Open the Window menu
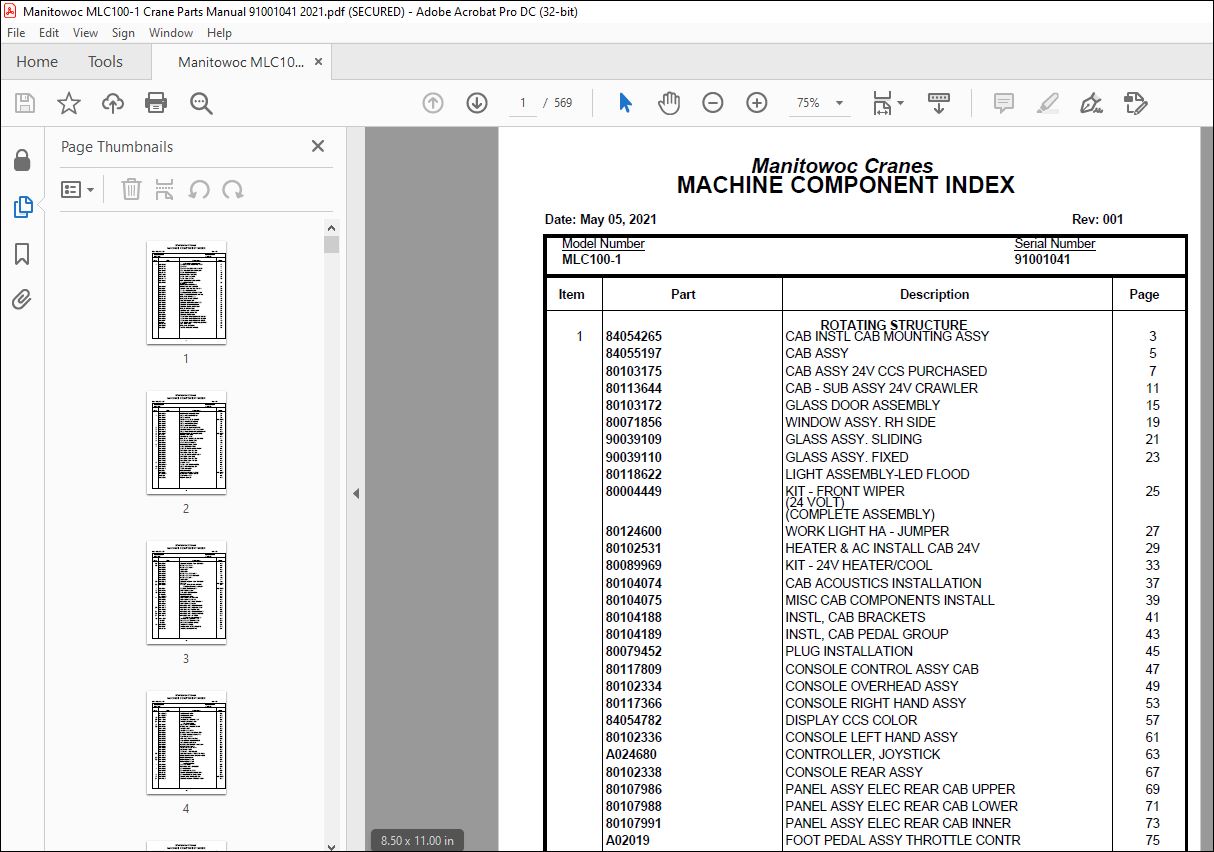Viewport: 1214px width, 852px height. tap(171, 33)
